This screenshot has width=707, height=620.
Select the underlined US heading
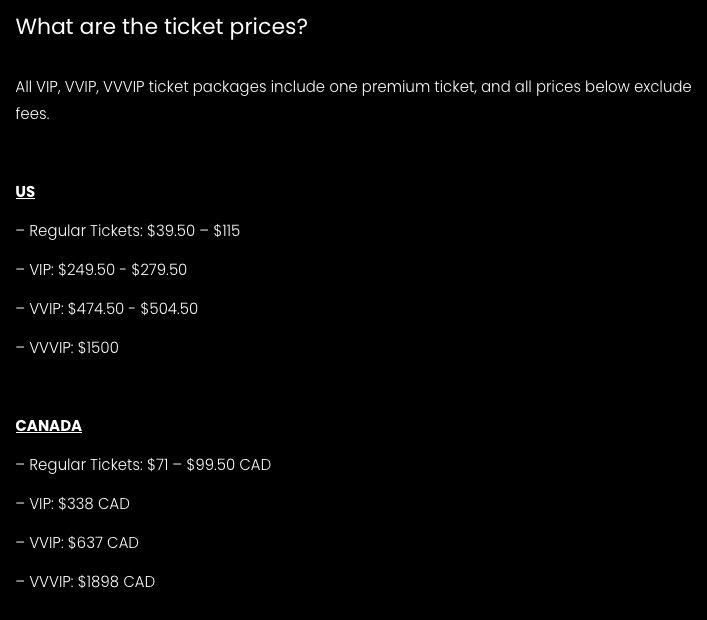point(25,192)
